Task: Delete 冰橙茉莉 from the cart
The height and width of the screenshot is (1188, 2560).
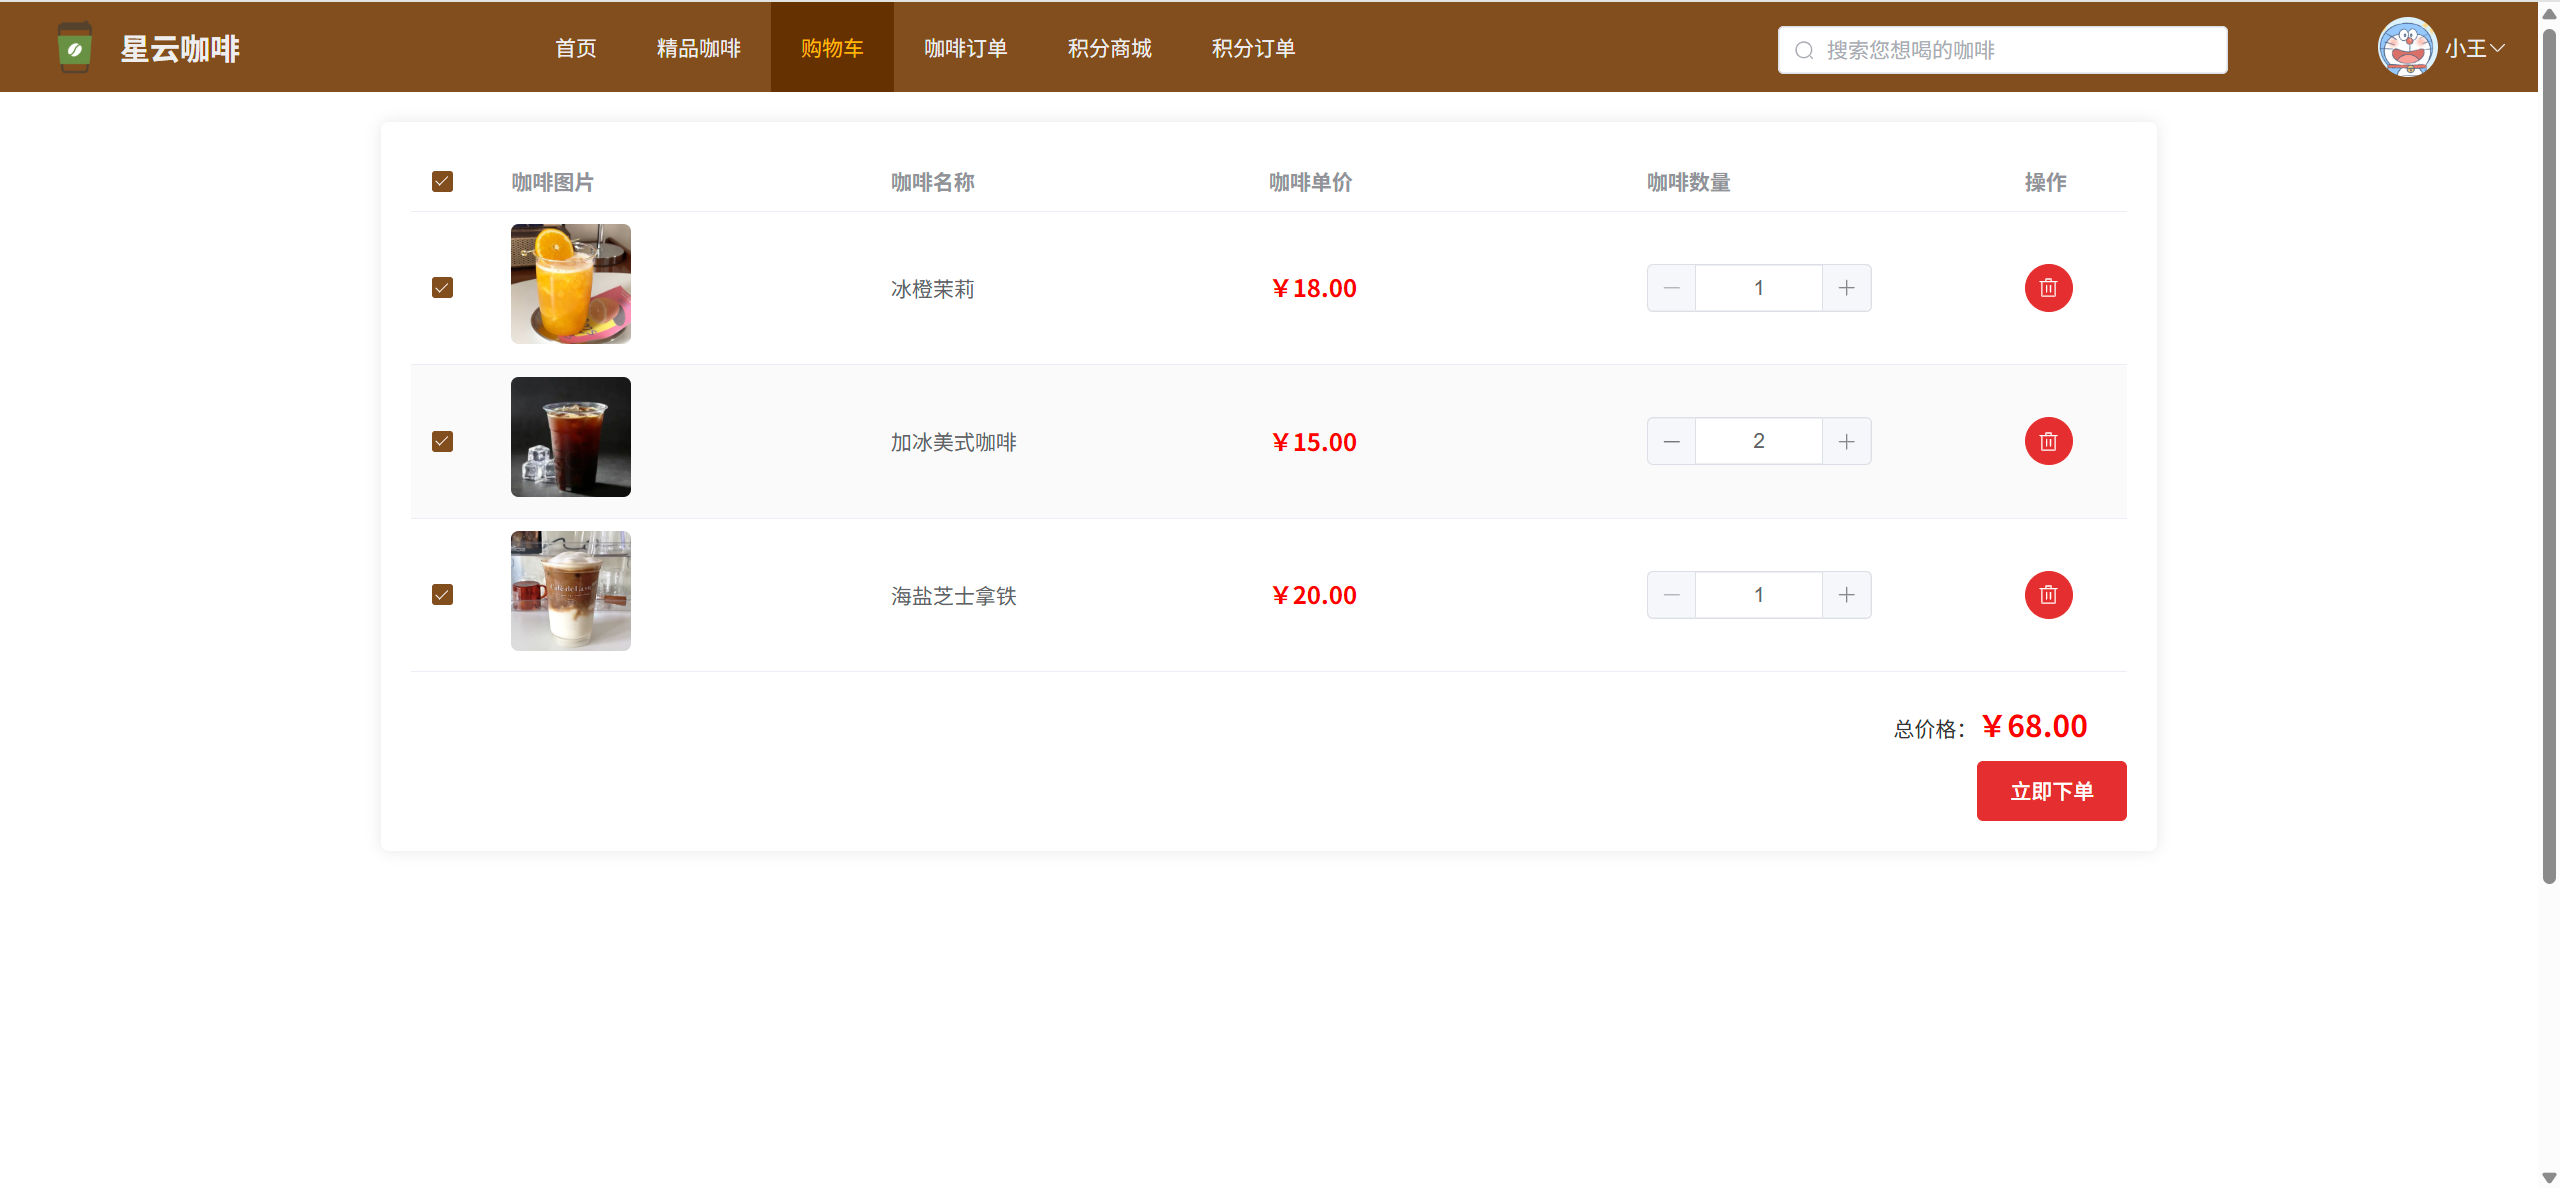Action: (x=2048, y=288)
